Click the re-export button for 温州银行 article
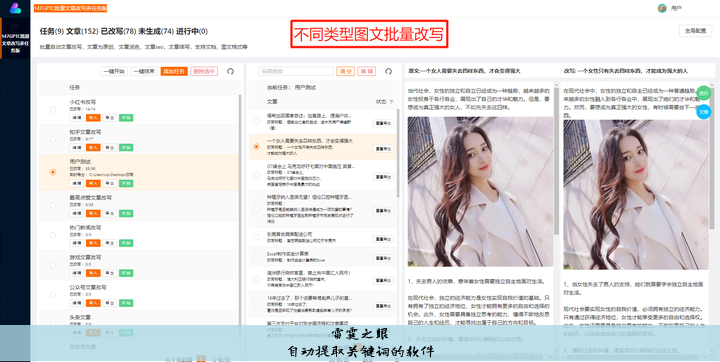The image size is (720, 362). pos(383,280)
